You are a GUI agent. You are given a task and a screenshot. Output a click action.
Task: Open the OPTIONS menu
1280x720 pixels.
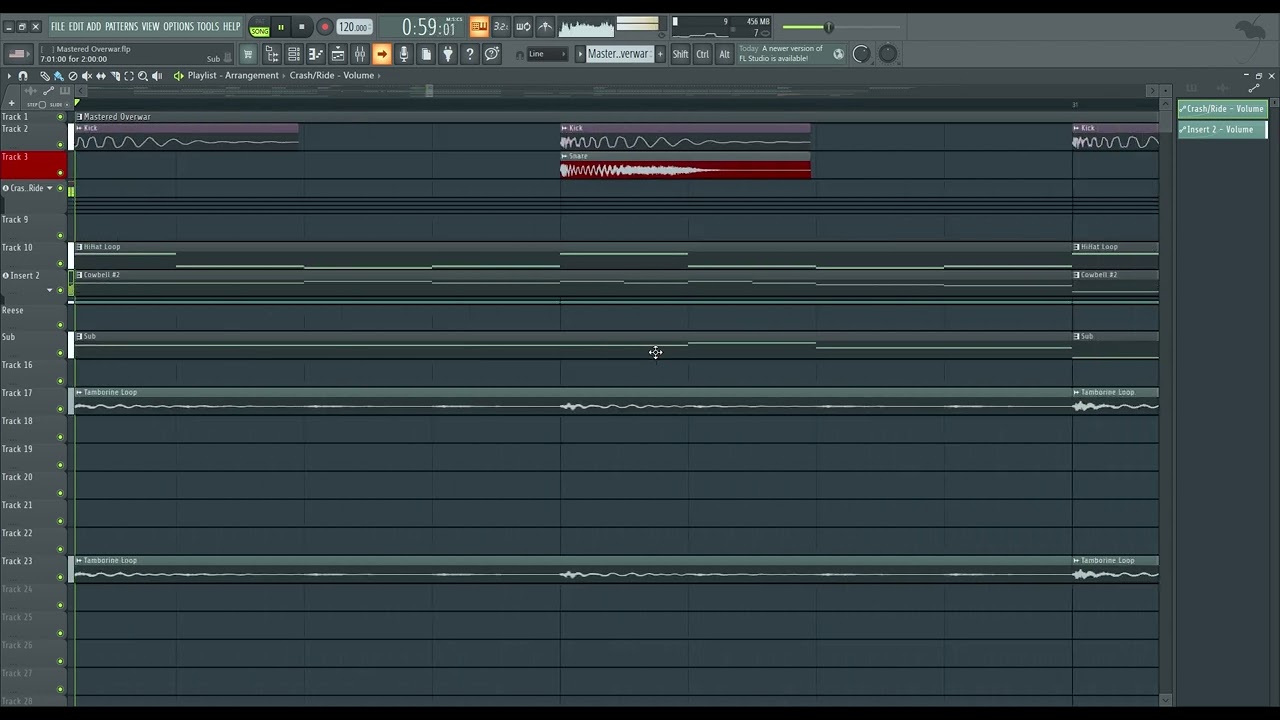pos(178,26)
